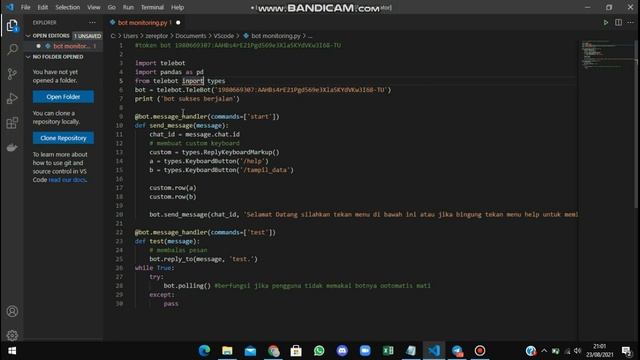
Task: Open Discord from taskbar
Action: pos(342,351)
